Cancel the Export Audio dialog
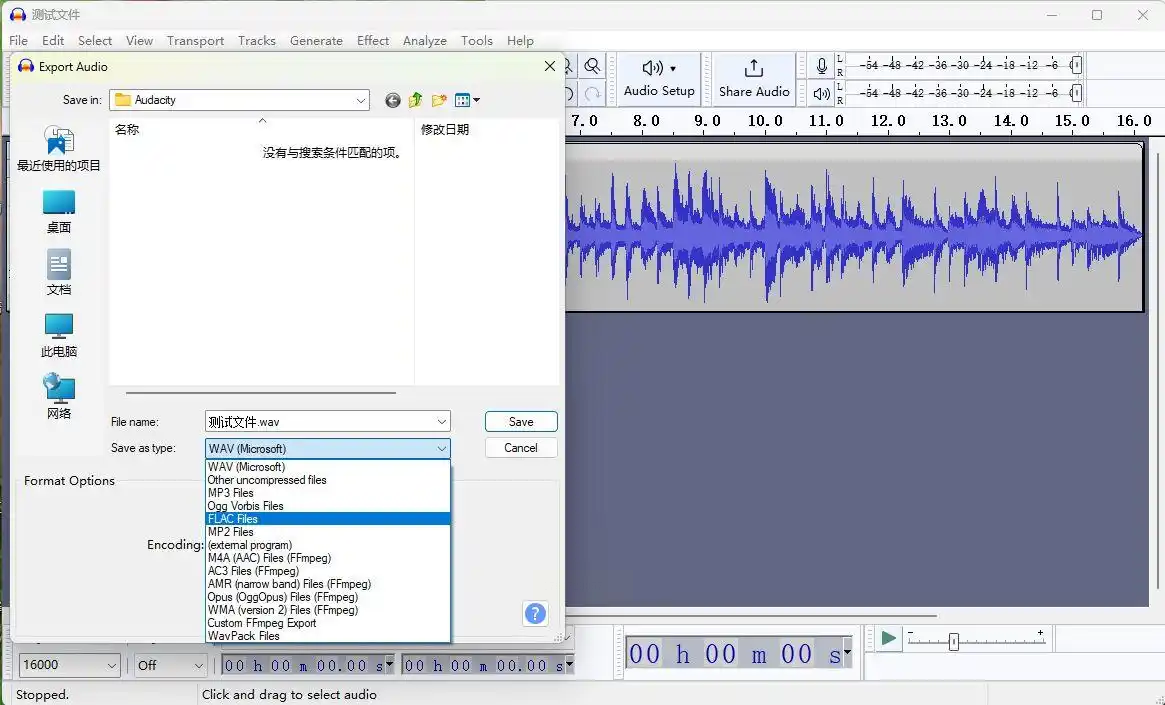1165x705 pixels. click(521, 448)
